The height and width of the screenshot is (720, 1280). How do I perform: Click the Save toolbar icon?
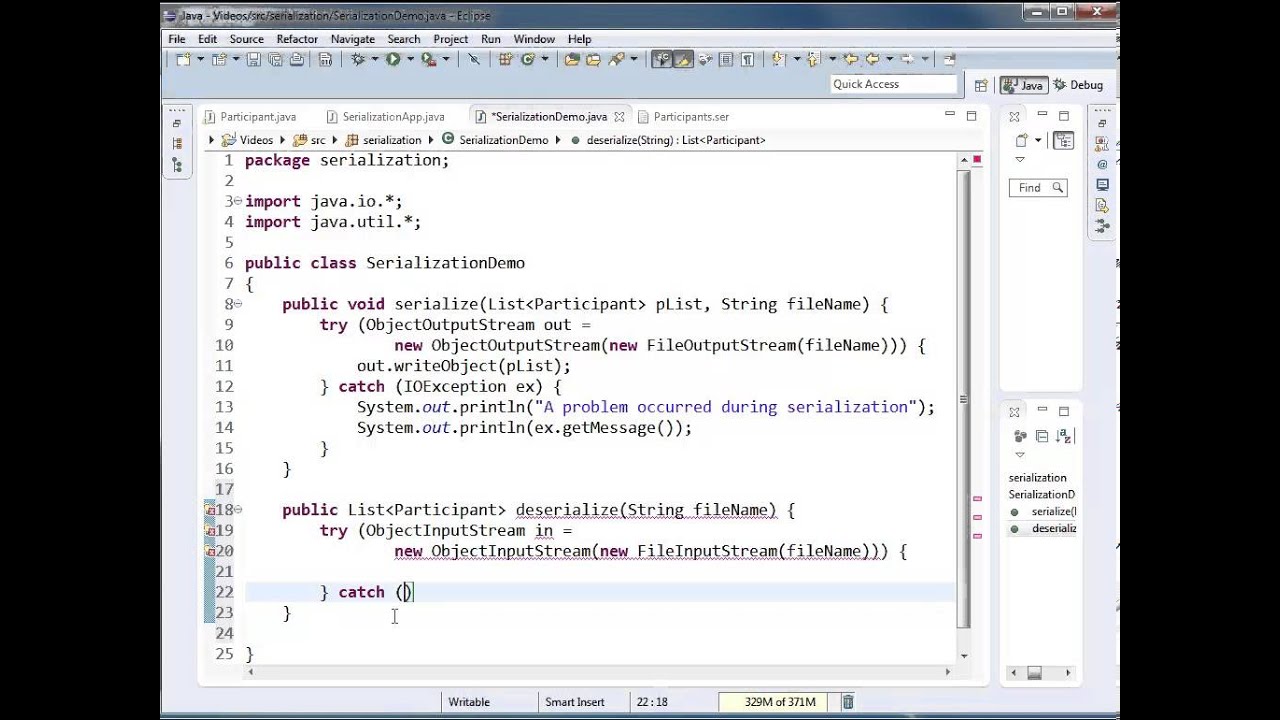254,60
